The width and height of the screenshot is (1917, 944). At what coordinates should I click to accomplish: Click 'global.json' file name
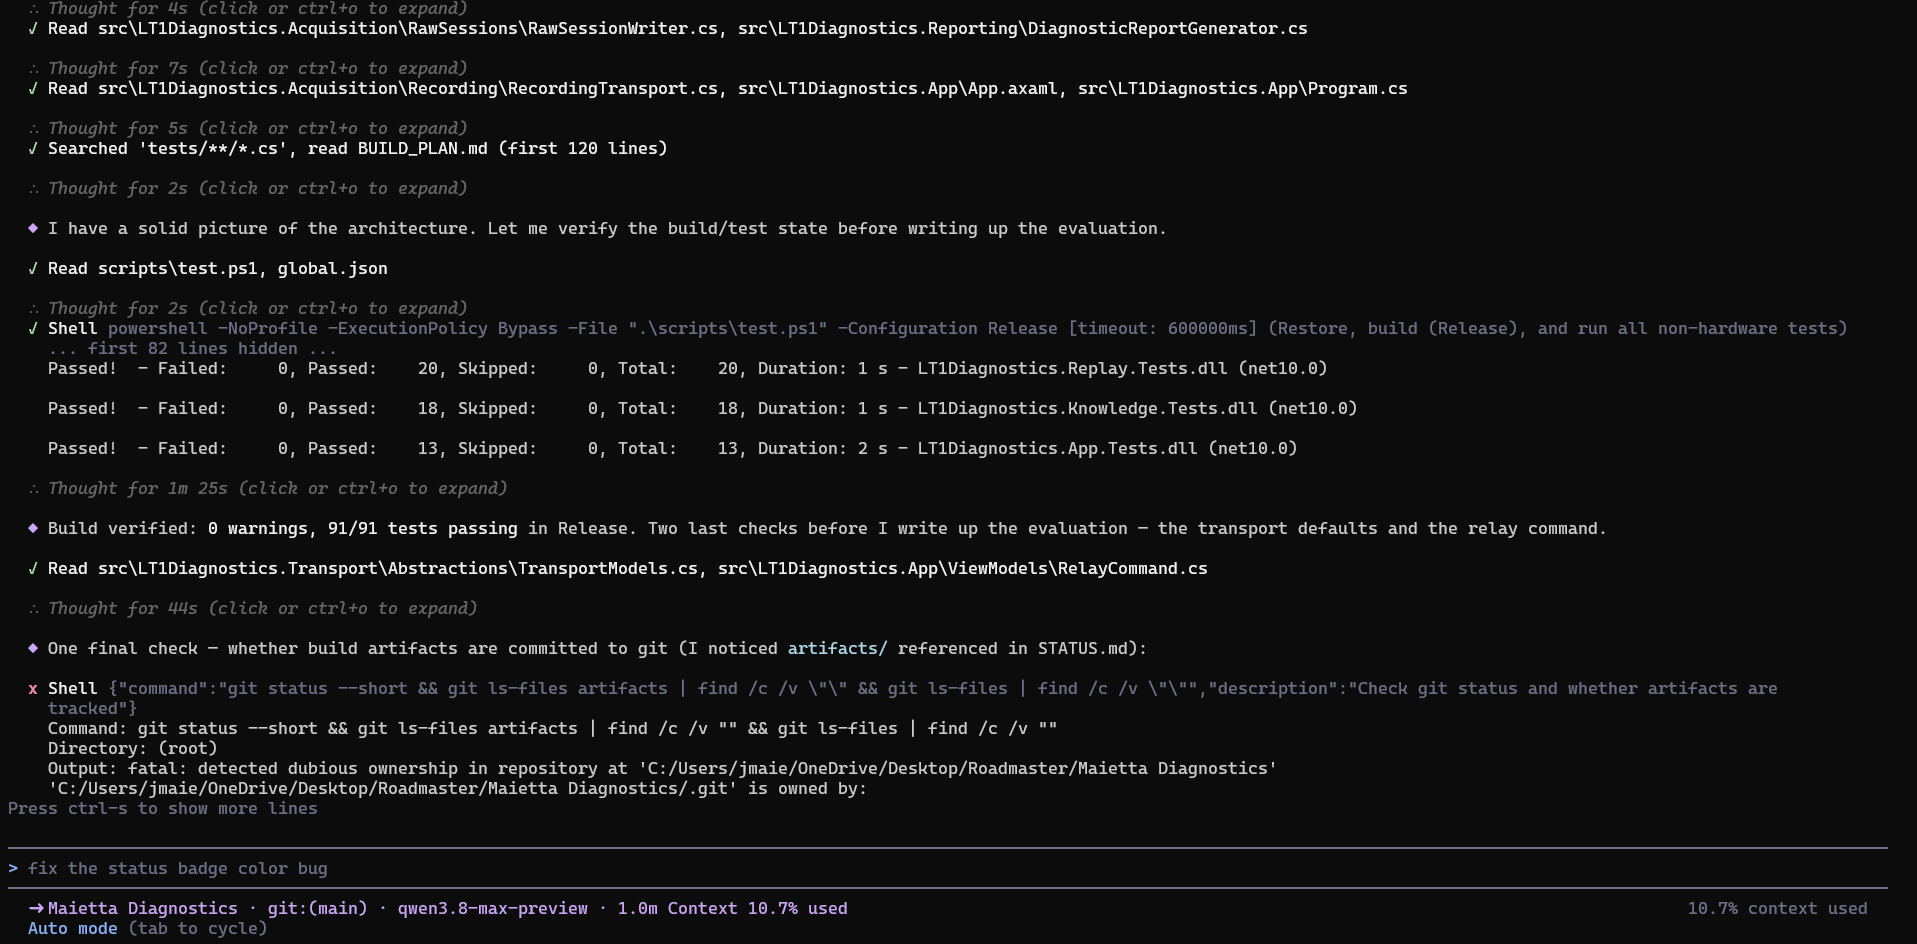[x=333, y=268]
